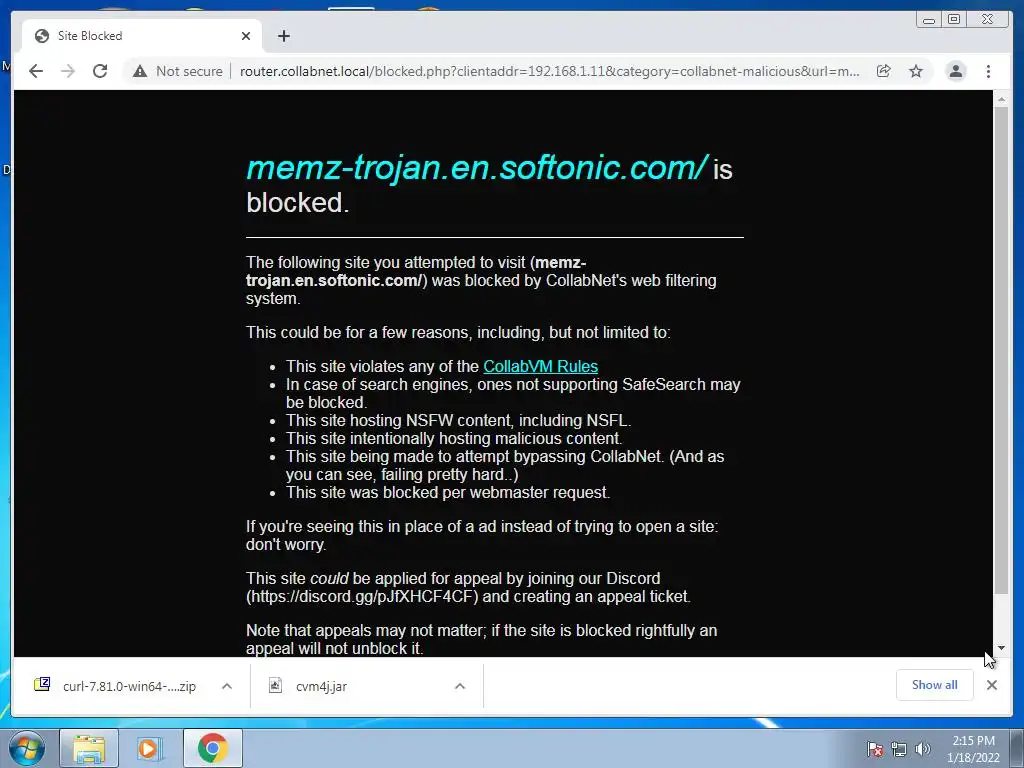The width and height of the screenshot is (1024, 768).
Task: Open Action Center flag icon
Action: pyautogui.click(x=874, y=748)
